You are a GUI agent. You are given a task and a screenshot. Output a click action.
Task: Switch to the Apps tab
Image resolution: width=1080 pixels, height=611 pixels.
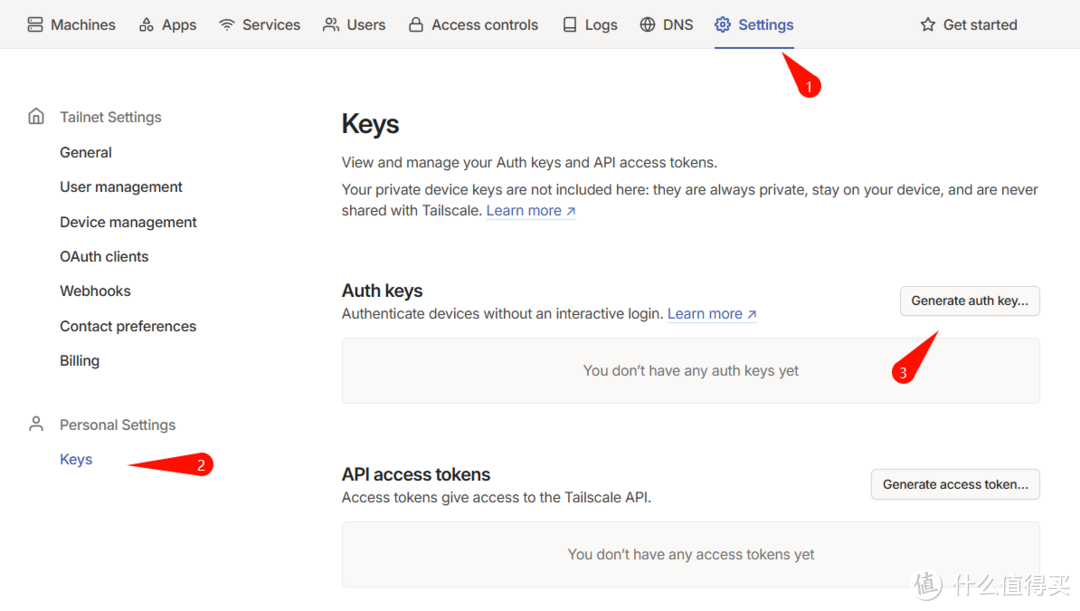[x=167, y=25]
